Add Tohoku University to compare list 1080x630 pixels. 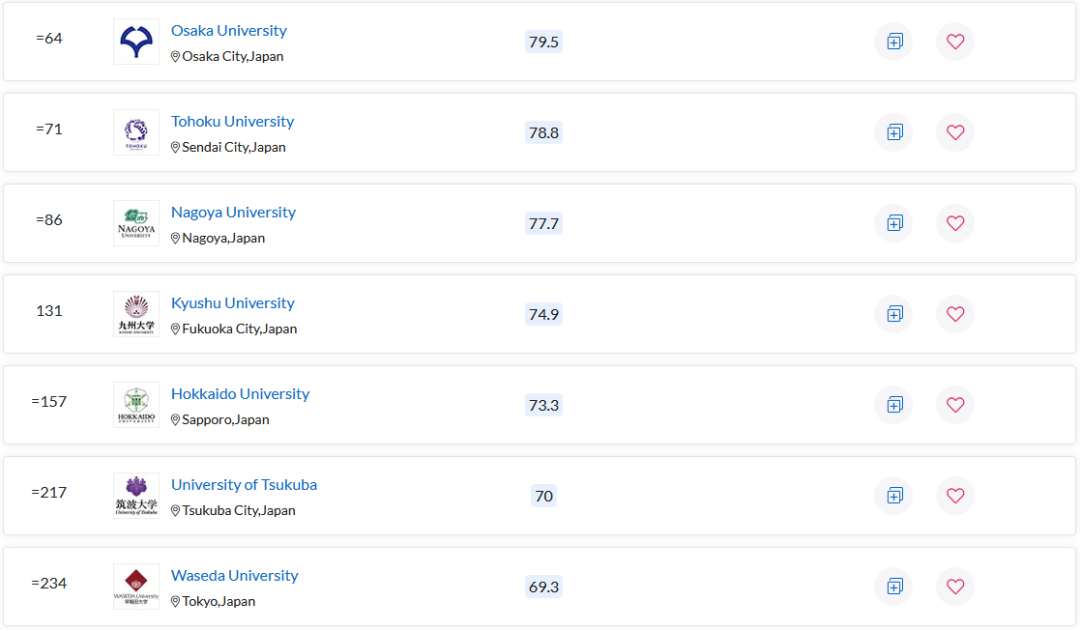(893, 132)
